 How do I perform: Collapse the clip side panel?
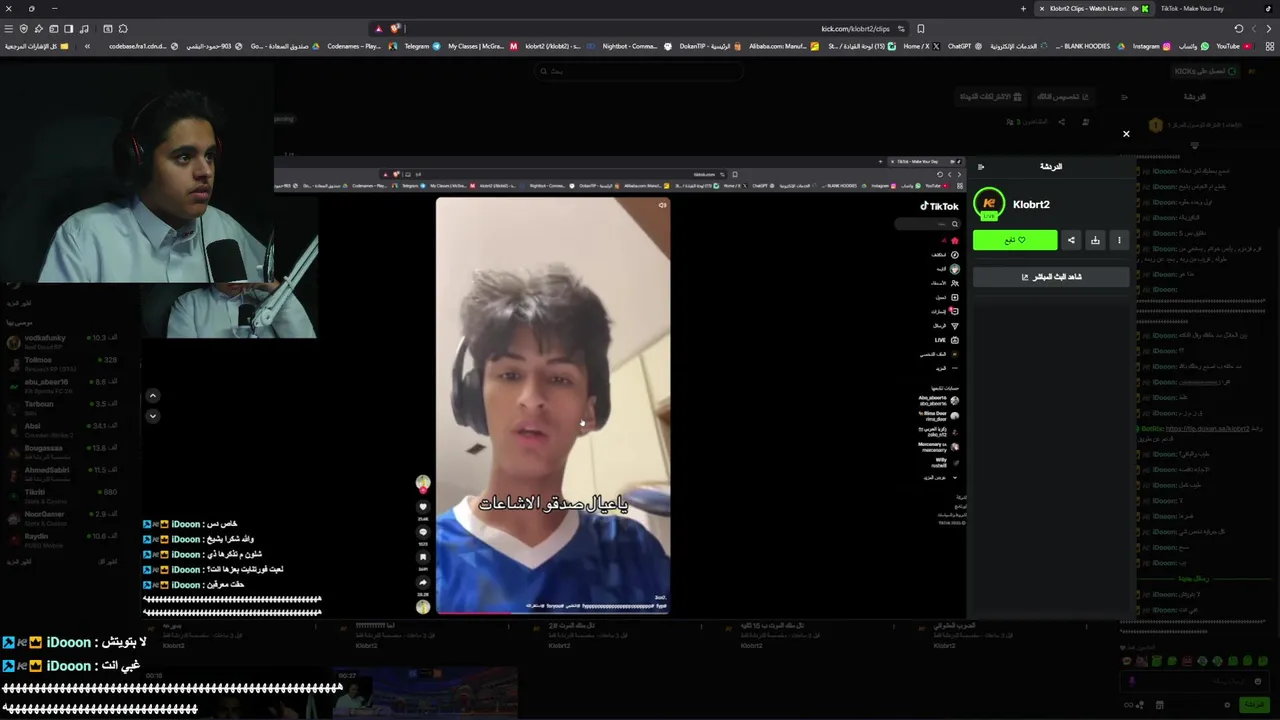click(981, 167)
